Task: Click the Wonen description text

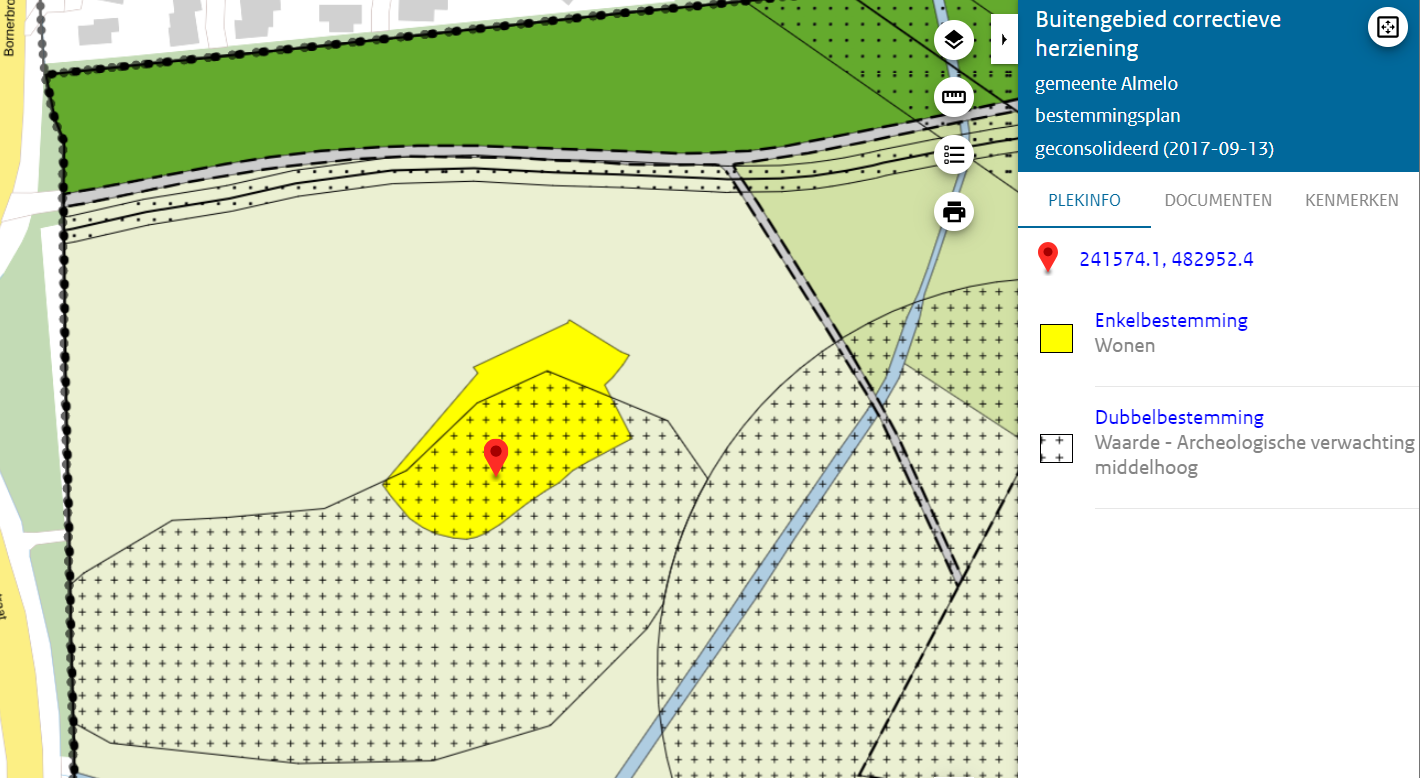Action: [x=1125, y=346]
